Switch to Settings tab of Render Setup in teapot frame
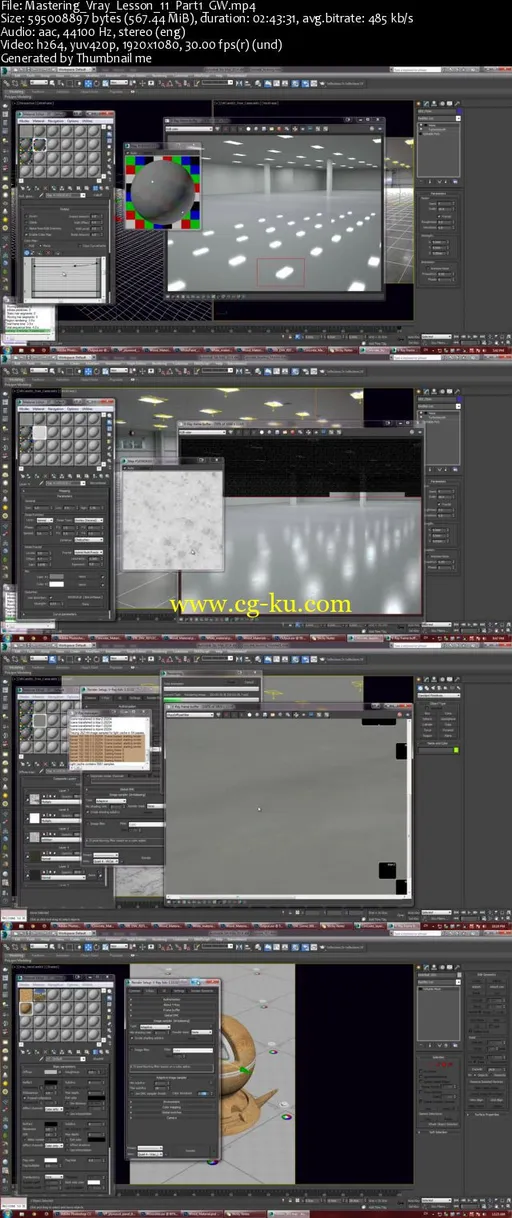The width and height of the screenshot is (512, 1218). tap(179, 990)
